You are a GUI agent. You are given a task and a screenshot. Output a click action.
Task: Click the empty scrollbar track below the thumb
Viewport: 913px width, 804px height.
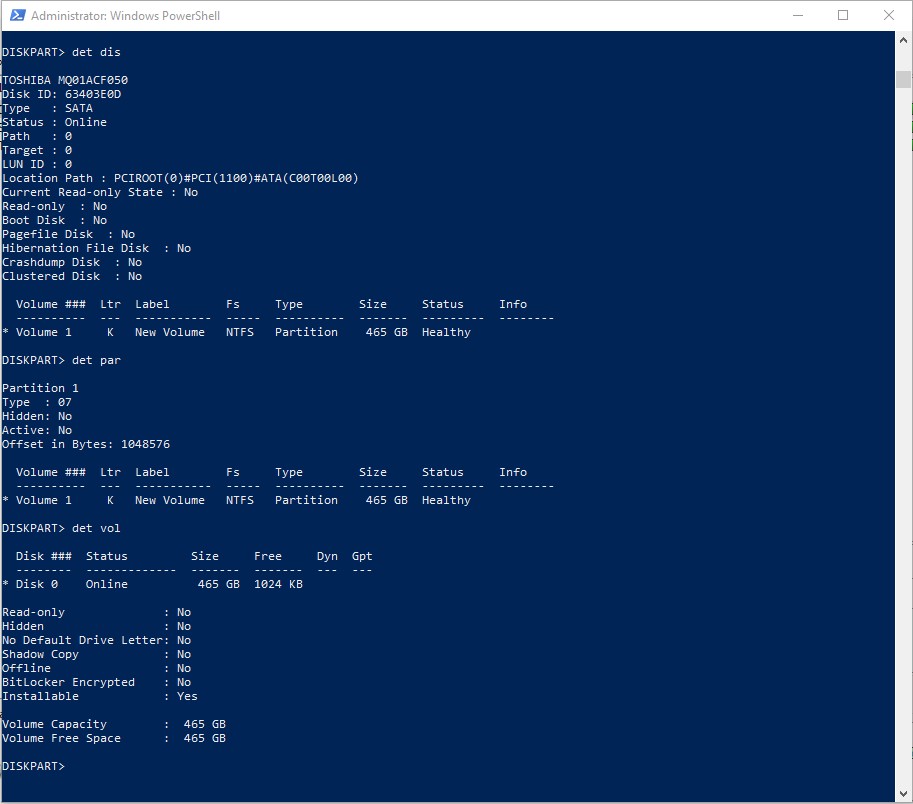click(x=903, y=450)
